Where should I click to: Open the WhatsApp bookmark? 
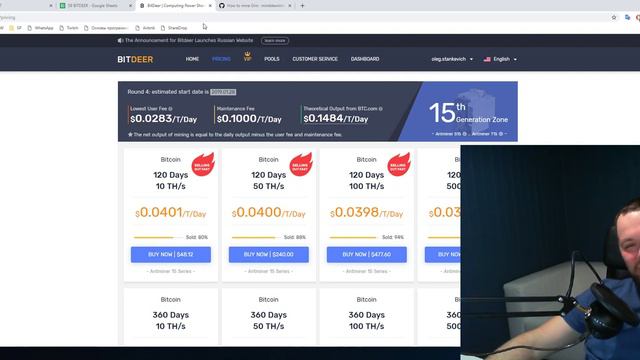tap(40, 28)
